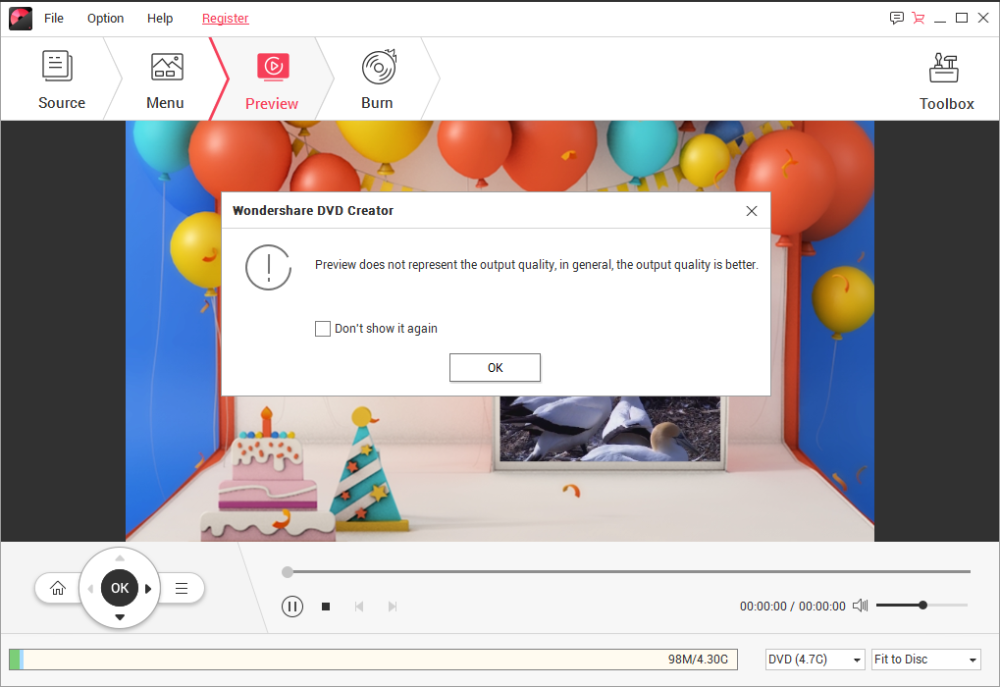1000x687 pixels.
Task: Open the DVD (4.7G) disc type dropdown
Action: [x=814, y=660]
